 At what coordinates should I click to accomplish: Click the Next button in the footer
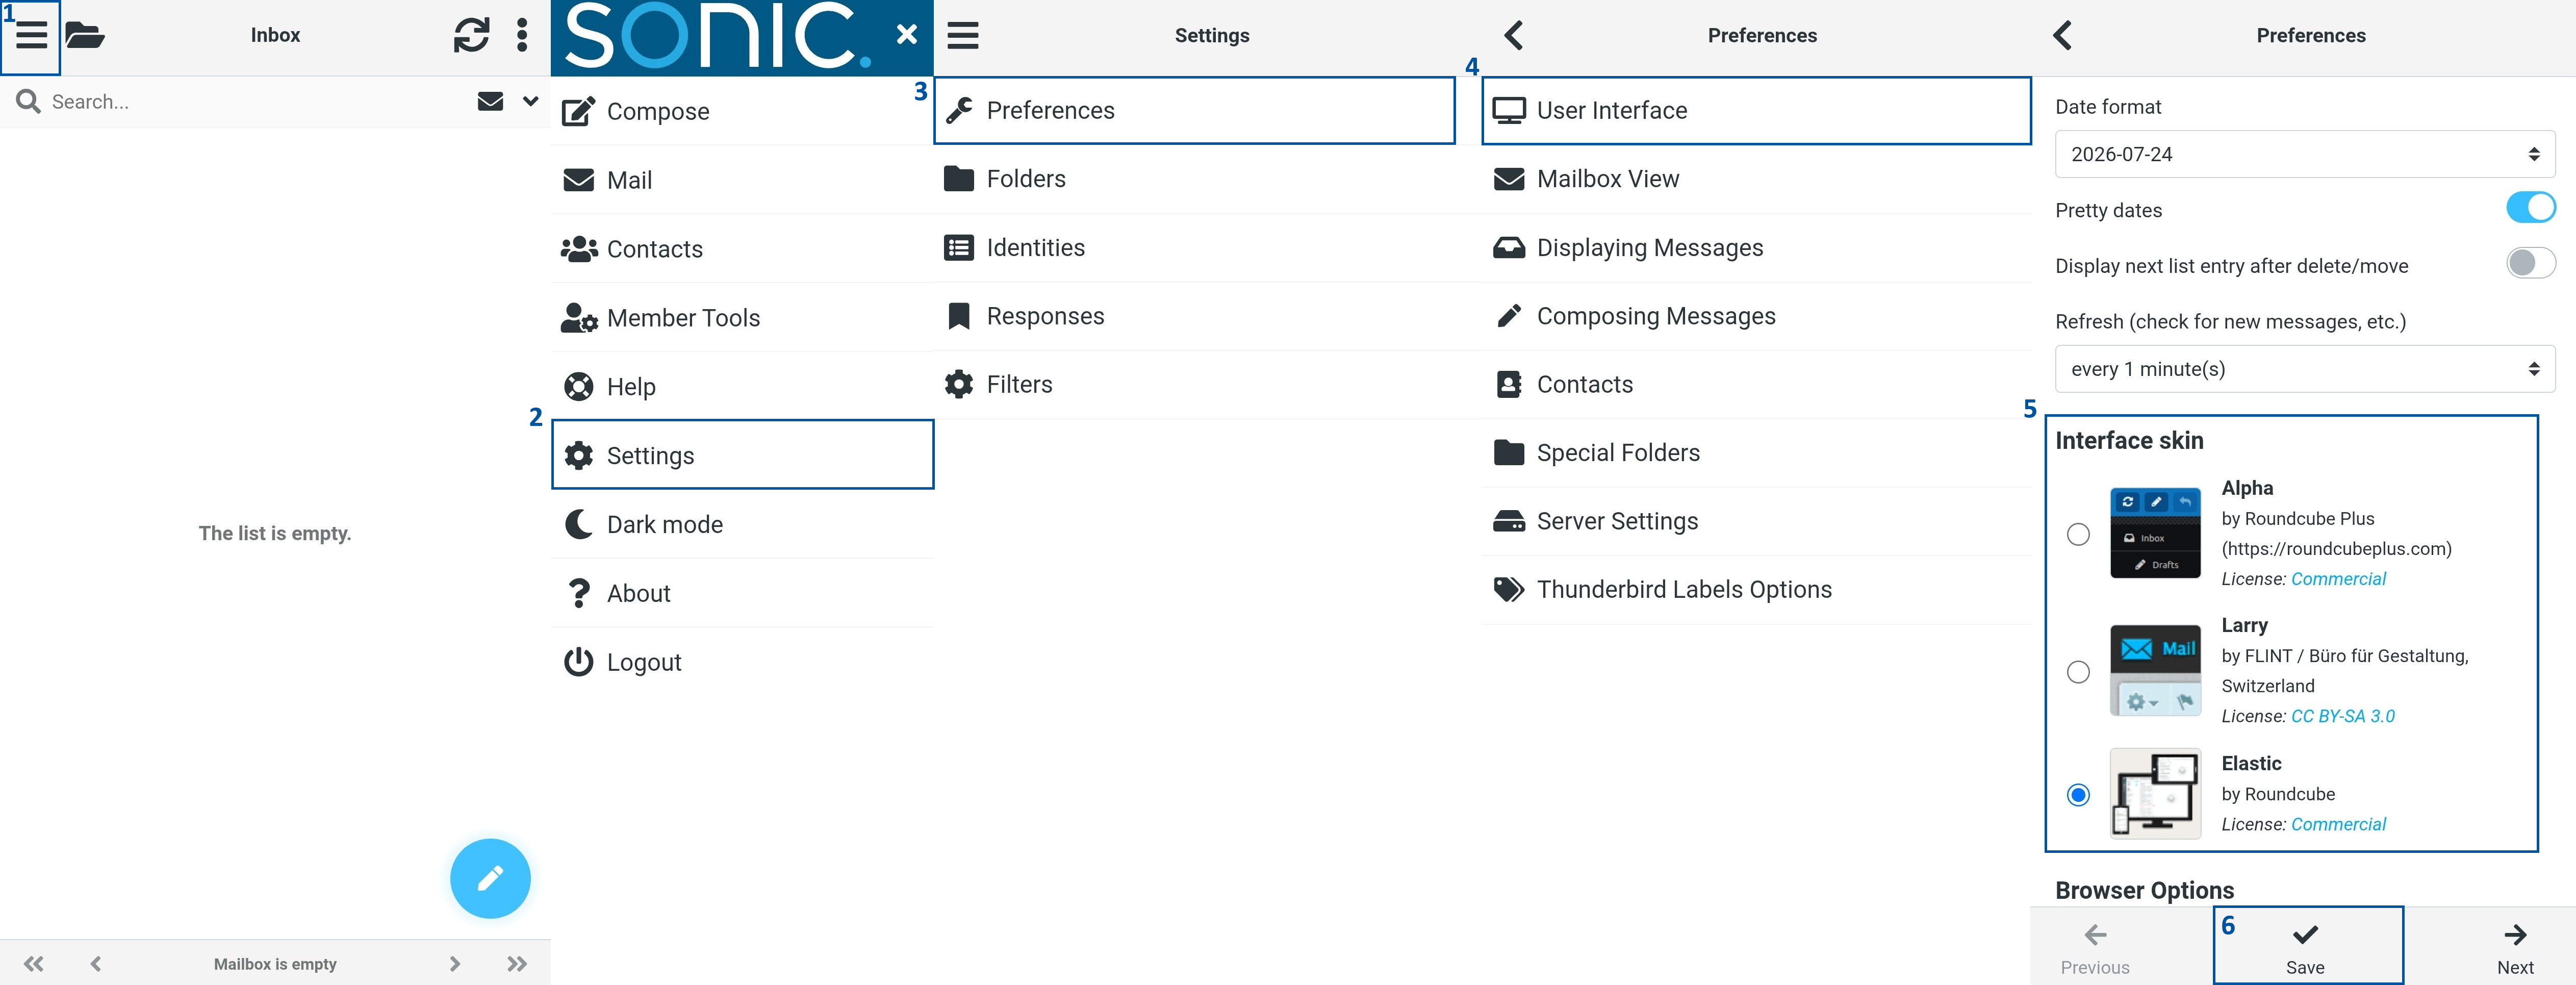pyautogui.click(x=2515, y=948)
